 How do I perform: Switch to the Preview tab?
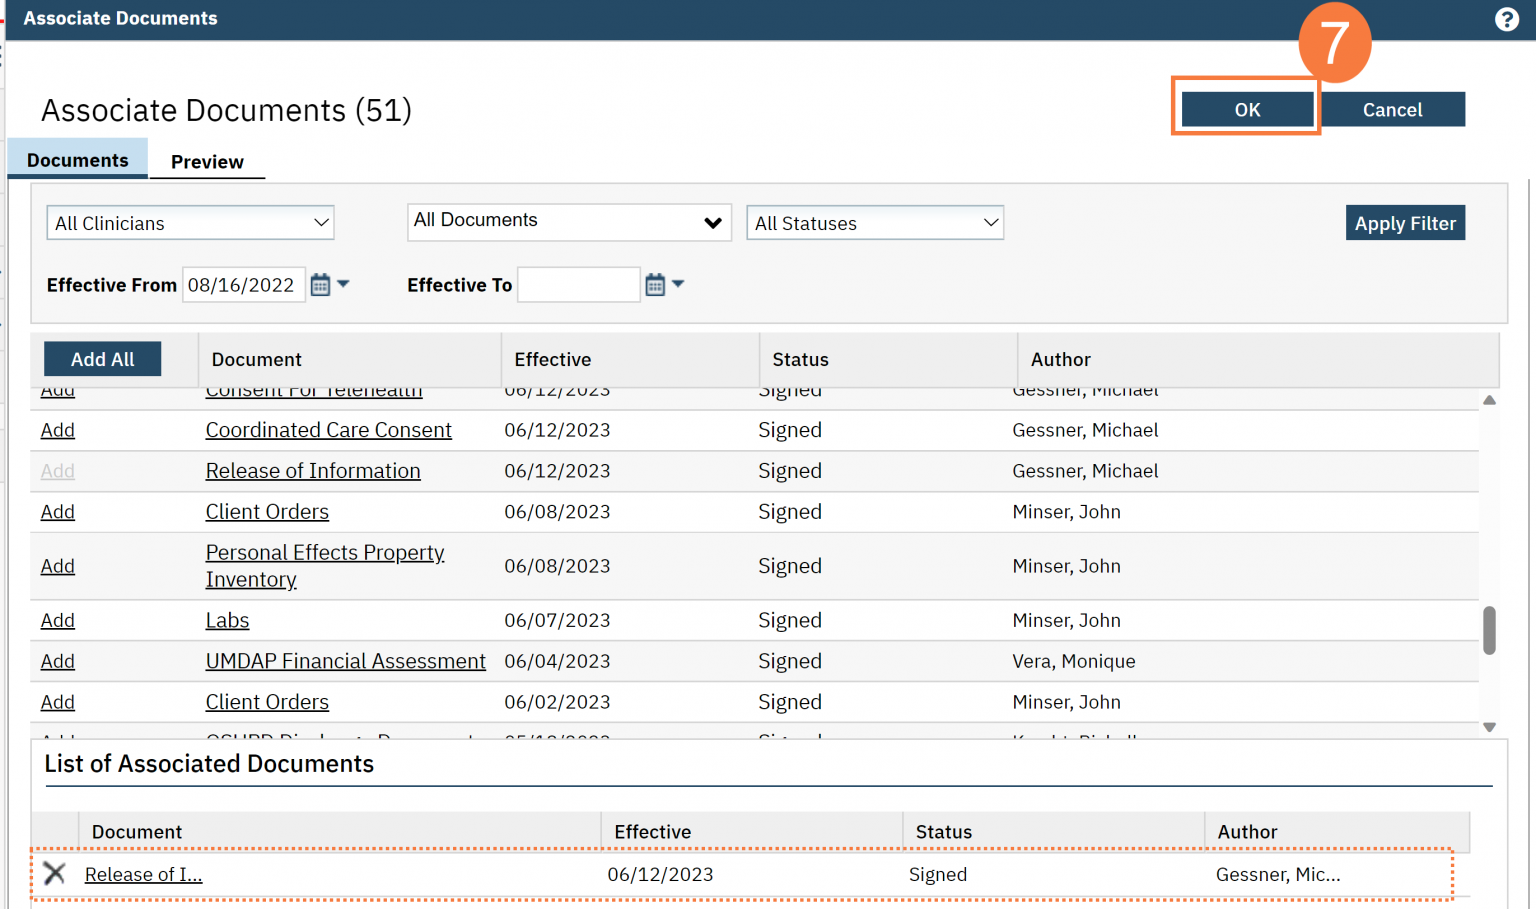pyautogui.click(x=207, y=162)
